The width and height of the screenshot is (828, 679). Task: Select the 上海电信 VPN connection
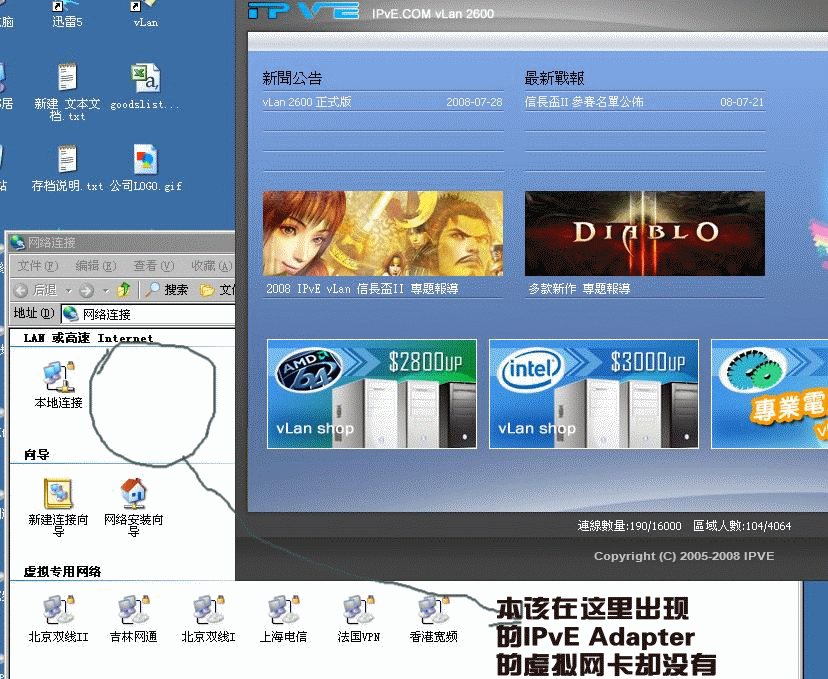(283, 610)
